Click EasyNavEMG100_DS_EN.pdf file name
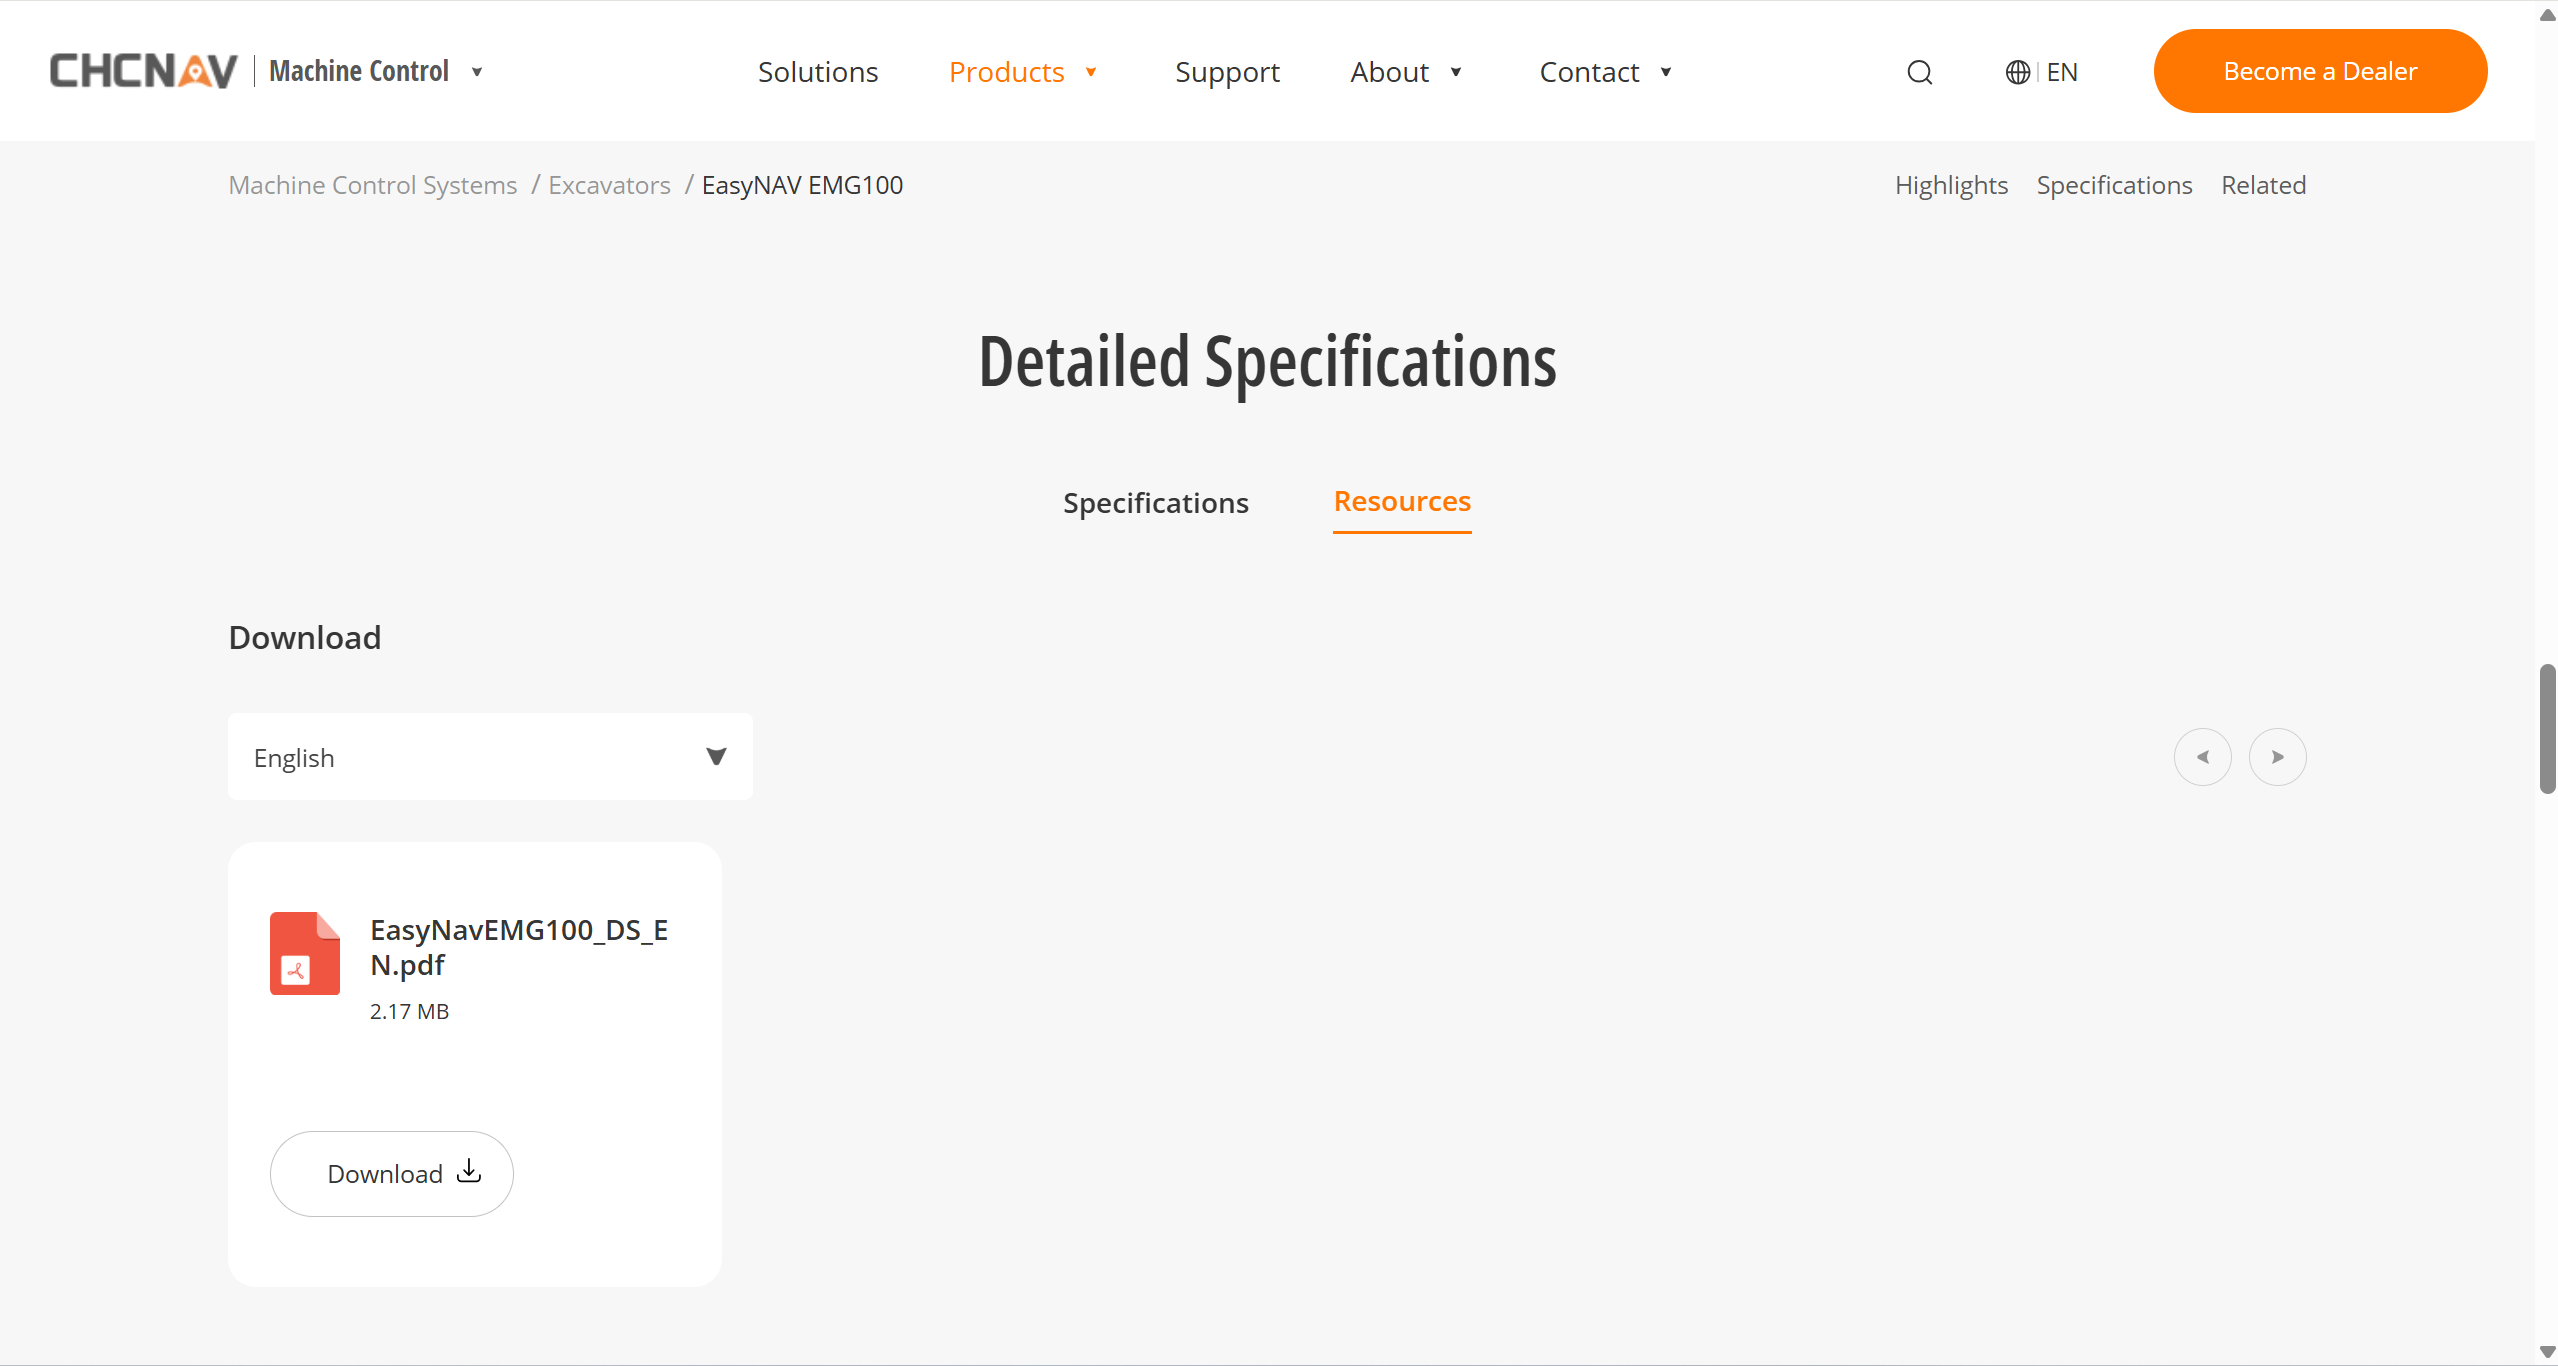 (x=519, y=947)
